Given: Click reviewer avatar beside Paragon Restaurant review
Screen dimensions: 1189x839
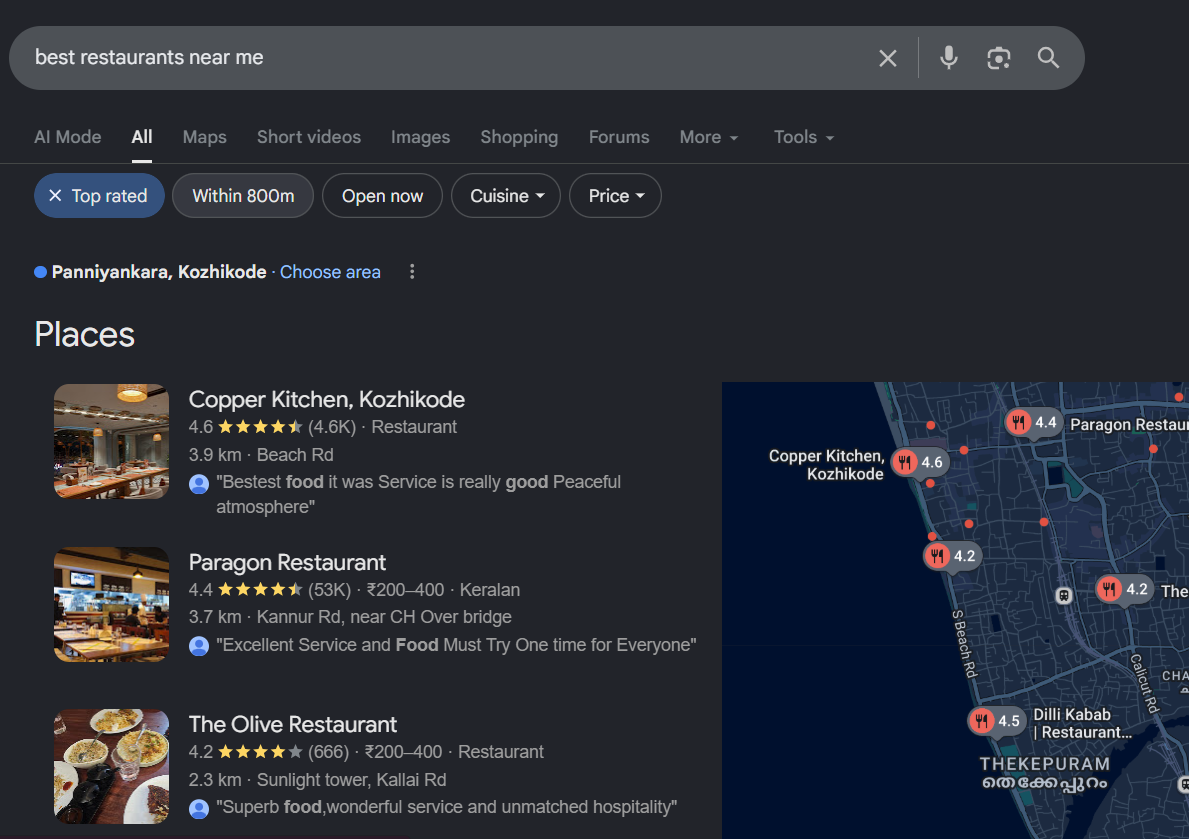Looking at the screenshot, I should (x=199, y=646).
